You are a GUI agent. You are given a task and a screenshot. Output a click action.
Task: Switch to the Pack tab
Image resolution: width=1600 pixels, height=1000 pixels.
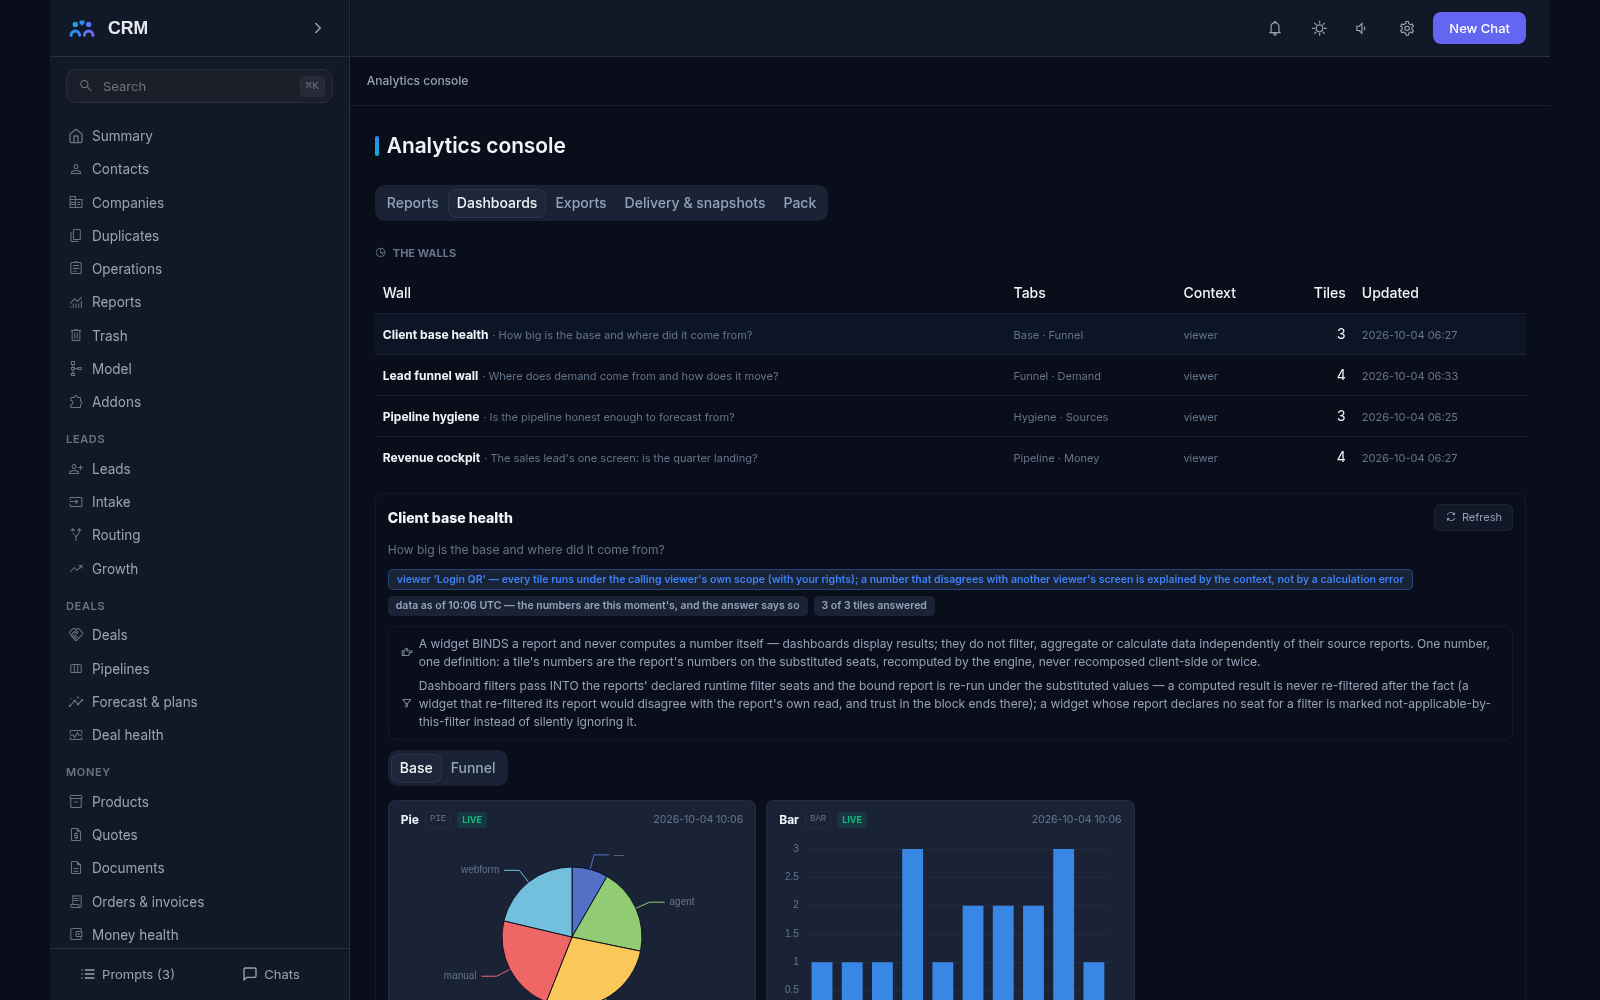pos(799,203)
